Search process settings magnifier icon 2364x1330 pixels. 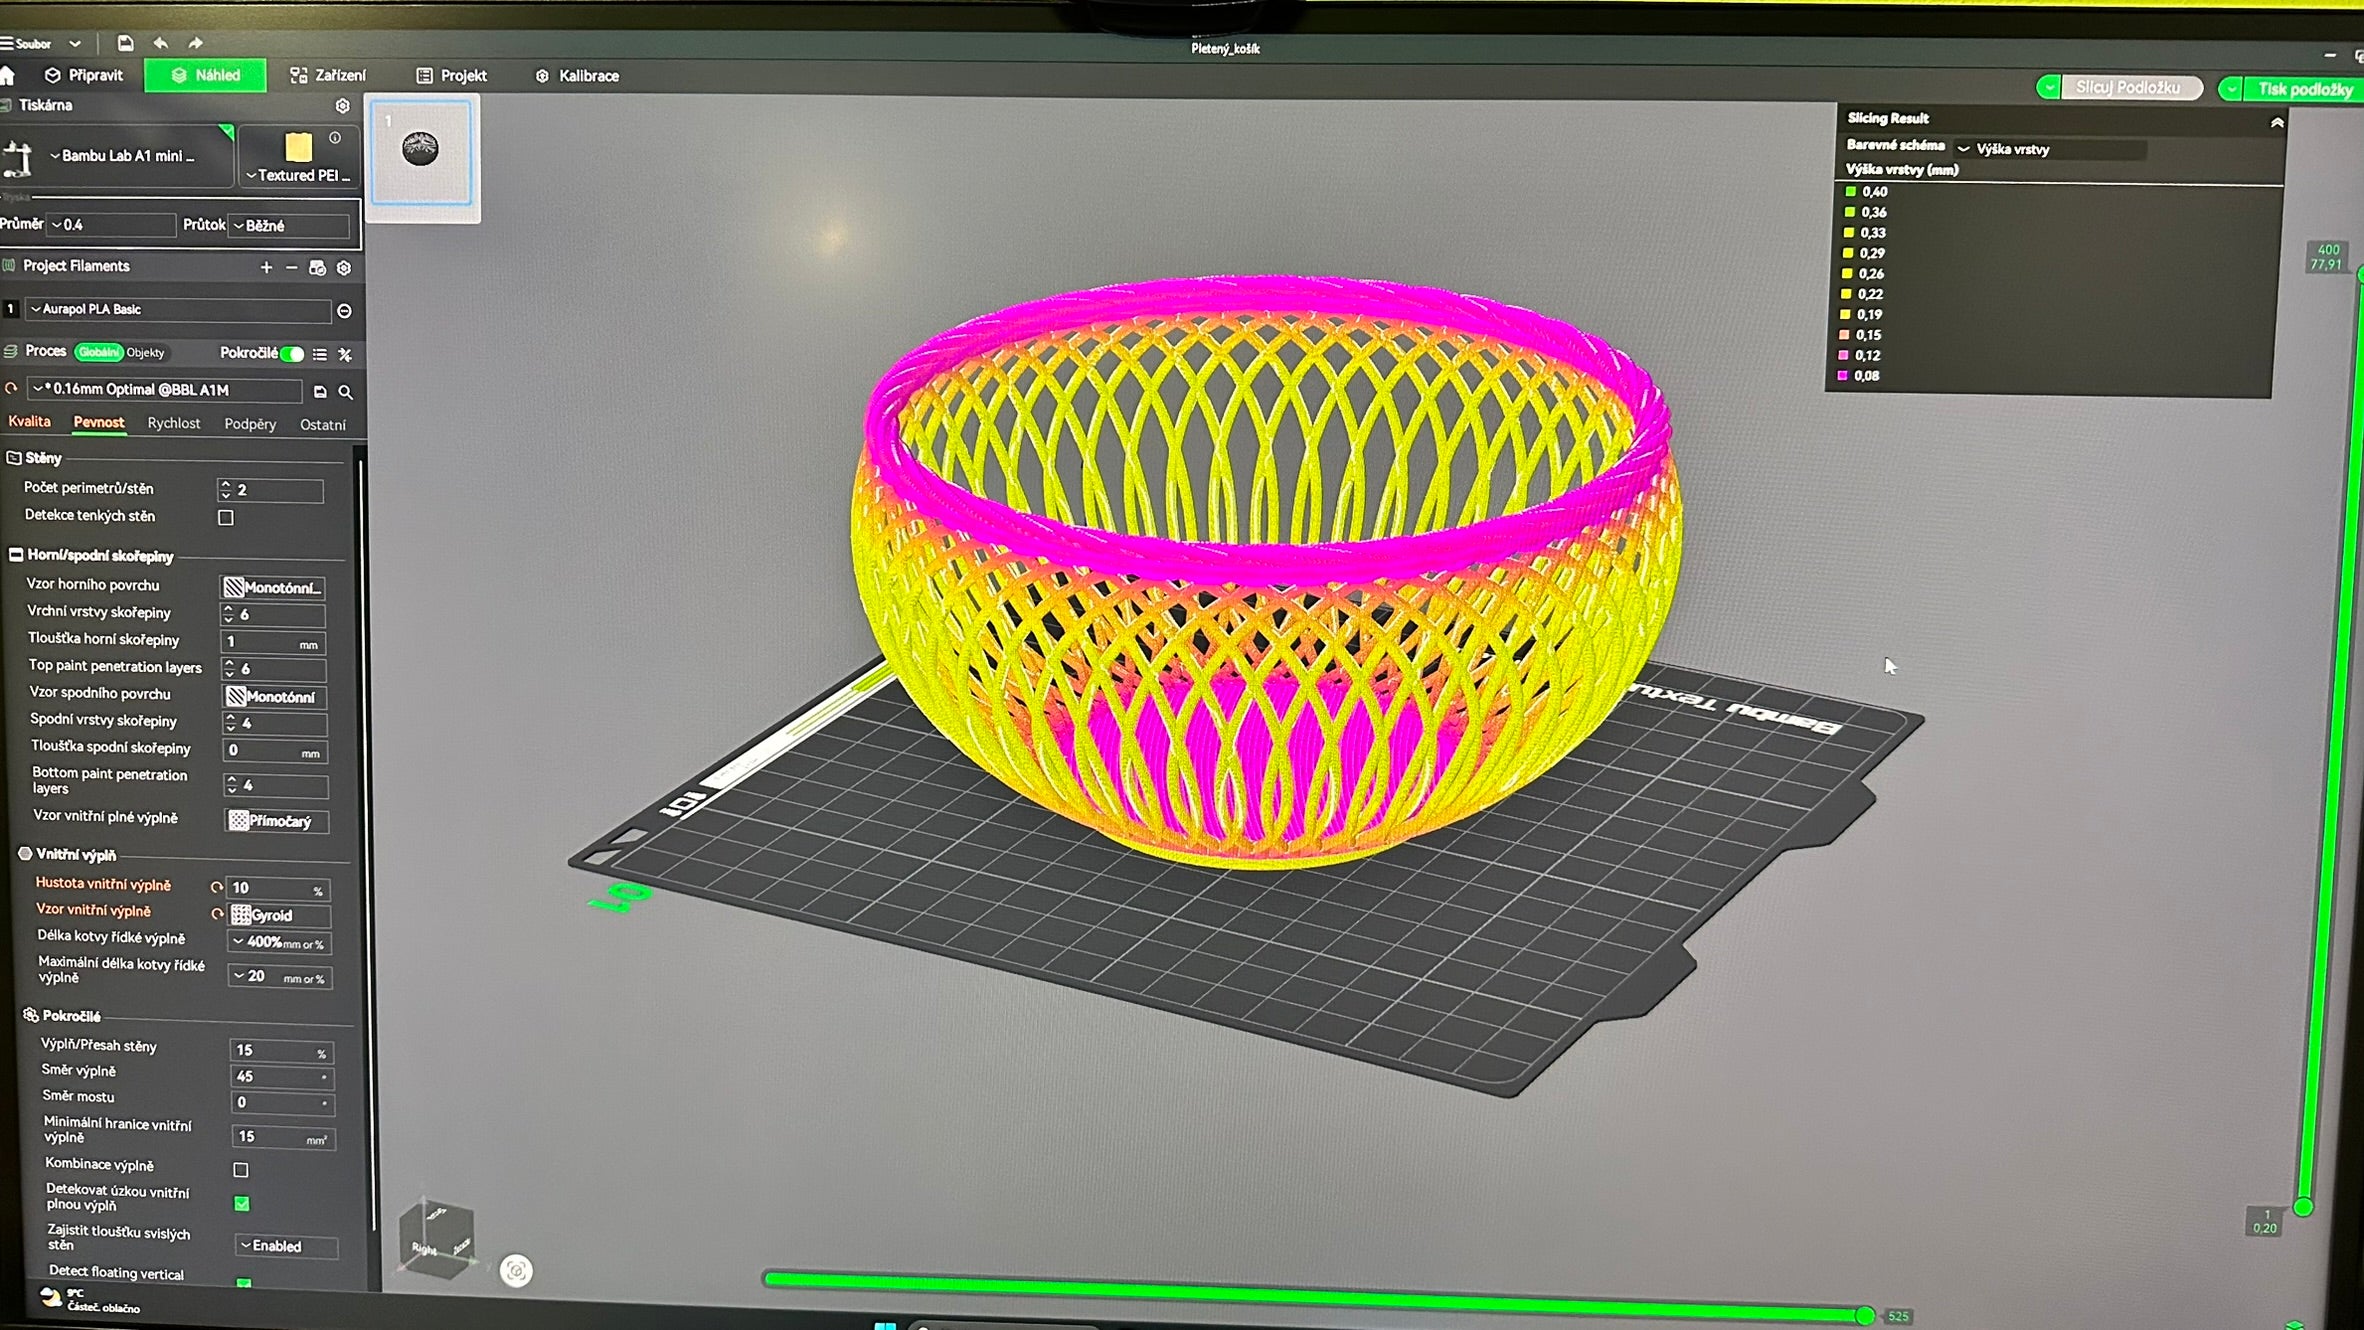(x=346, y=392)
